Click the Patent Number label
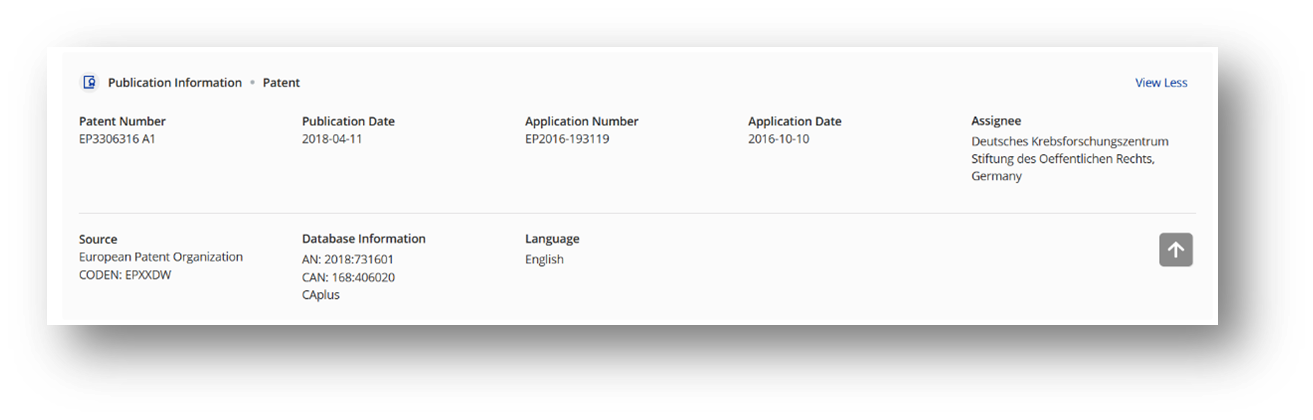 coord(122,121)
